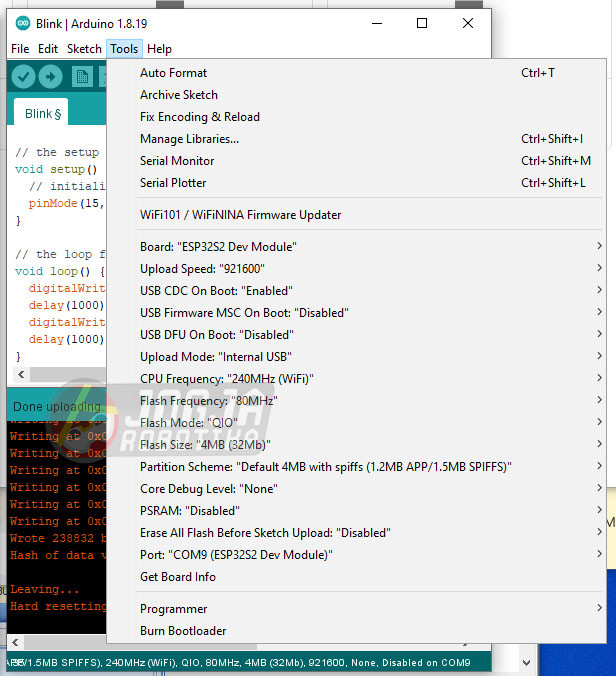Click the Verify checkmark toolbar icon
The width and height of the screenshot is (616, 676).
pyautogui.click(x=23, y=77)
